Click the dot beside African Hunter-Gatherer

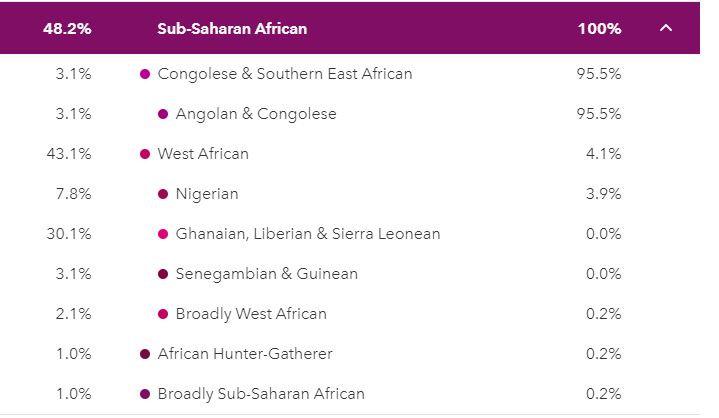point(145,354)
